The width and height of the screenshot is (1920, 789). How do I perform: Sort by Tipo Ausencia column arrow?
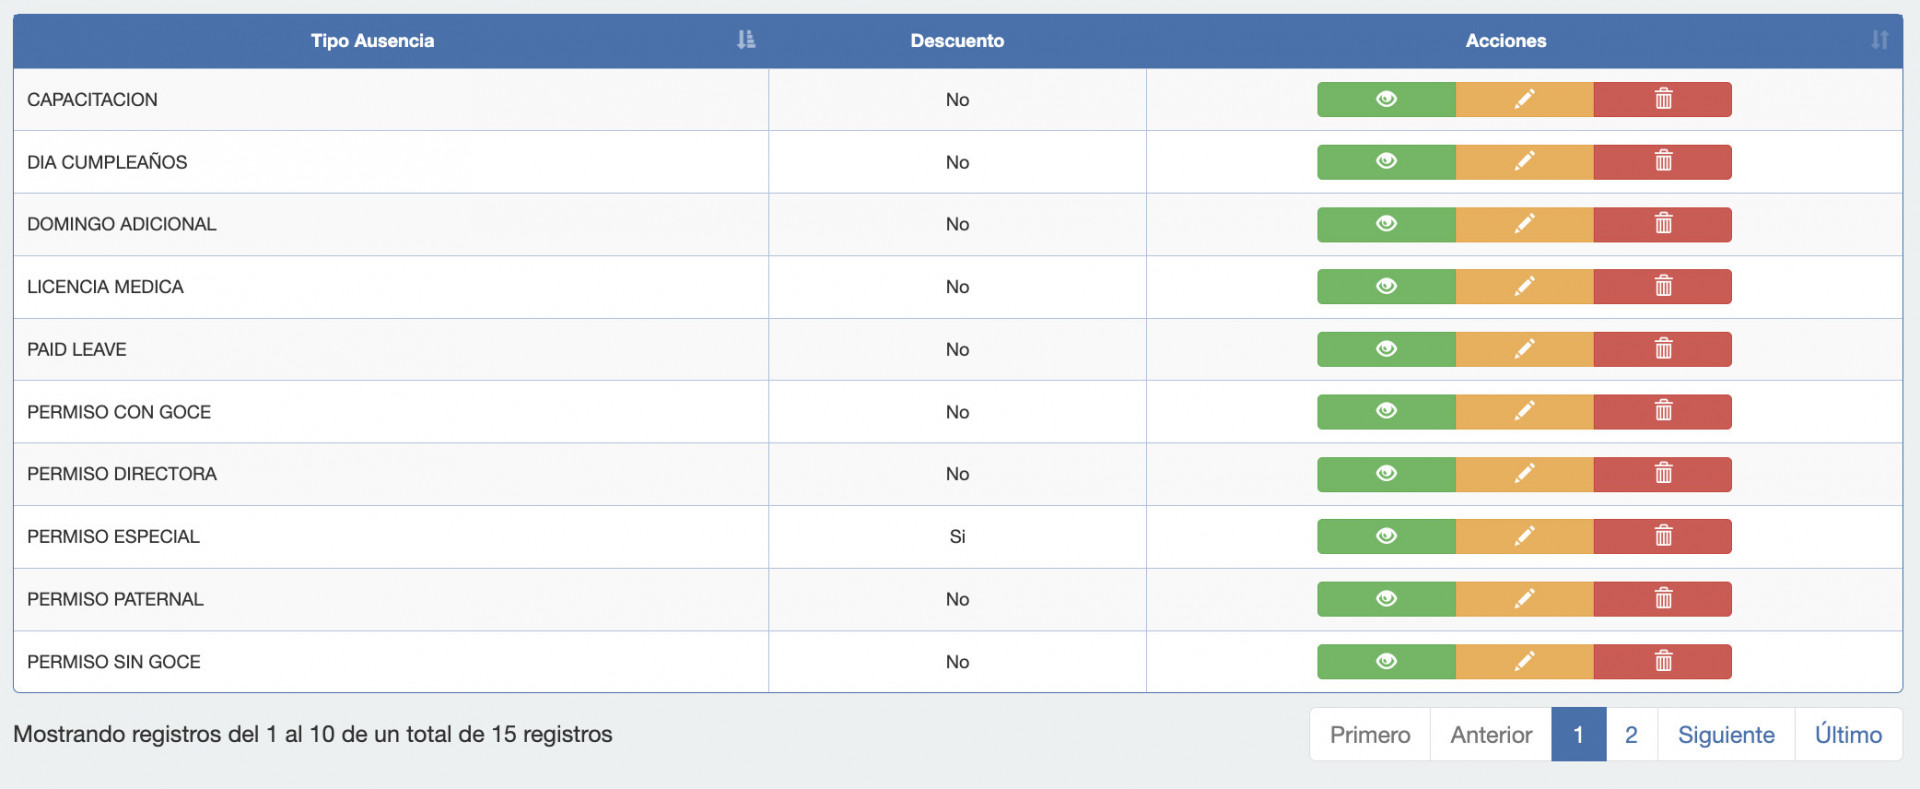tap(746, 40)
